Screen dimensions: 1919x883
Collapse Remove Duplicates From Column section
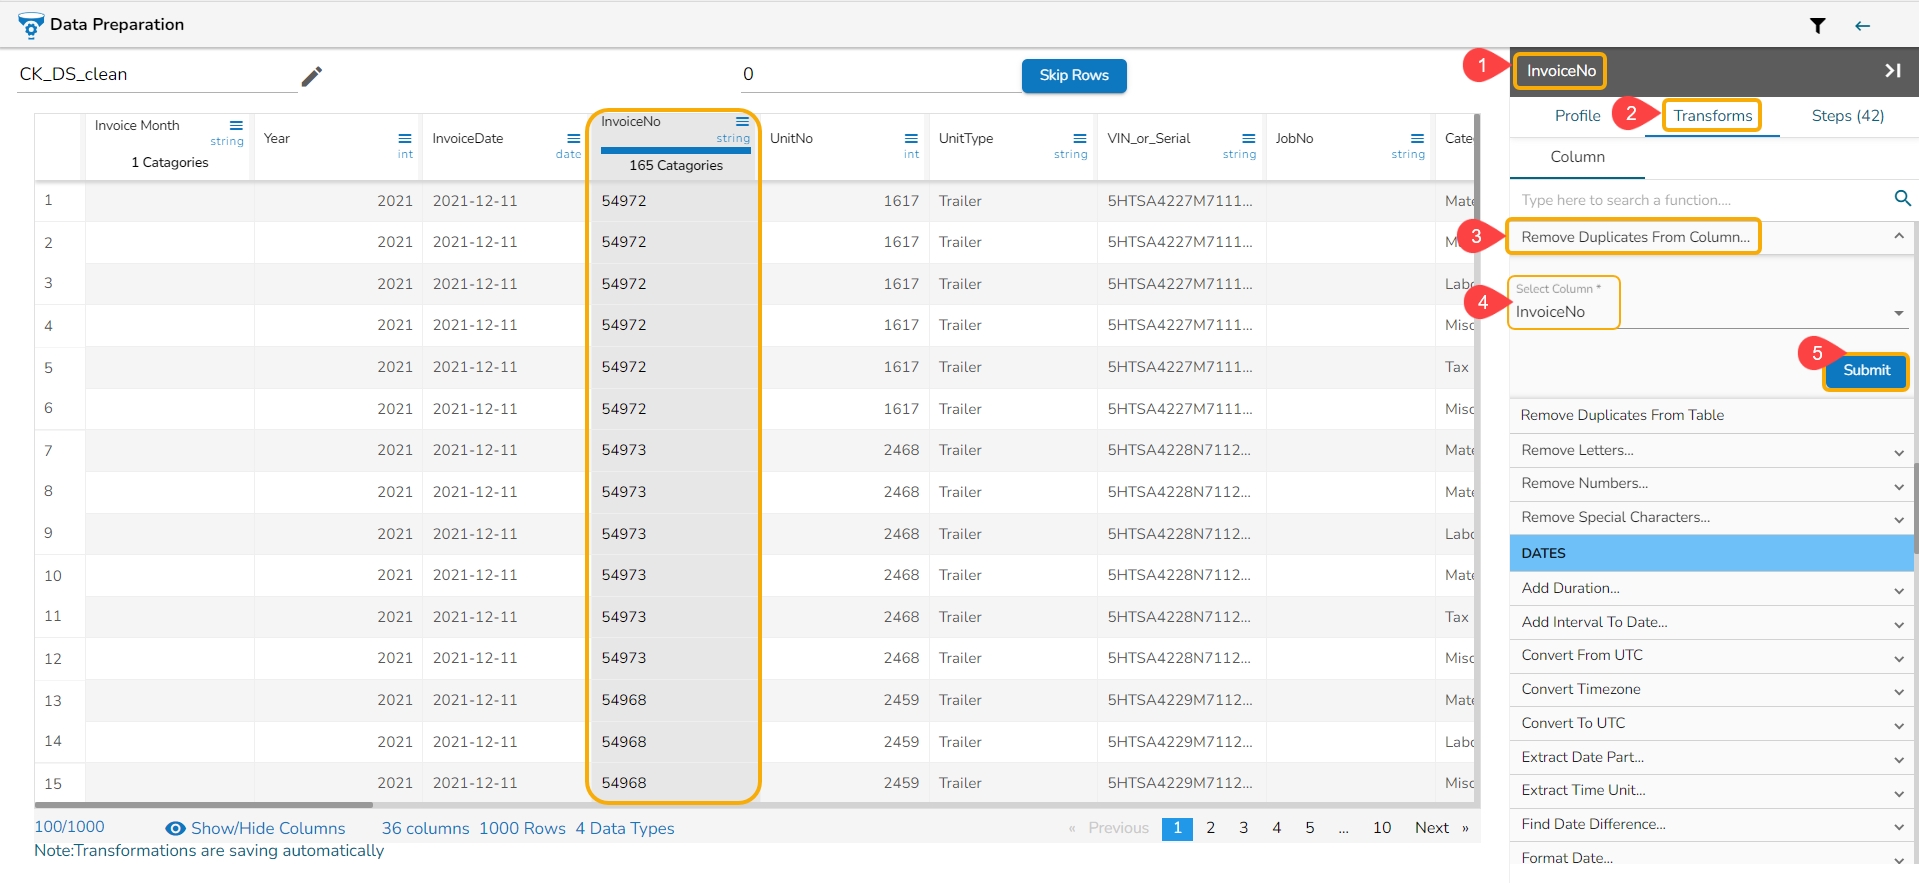(x=1897, y=237)
